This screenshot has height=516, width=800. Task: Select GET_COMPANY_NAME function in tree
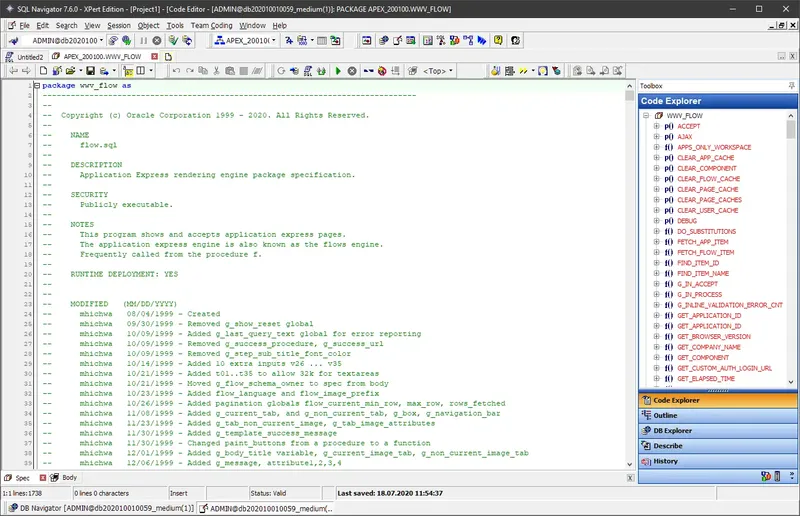point(709,347)
